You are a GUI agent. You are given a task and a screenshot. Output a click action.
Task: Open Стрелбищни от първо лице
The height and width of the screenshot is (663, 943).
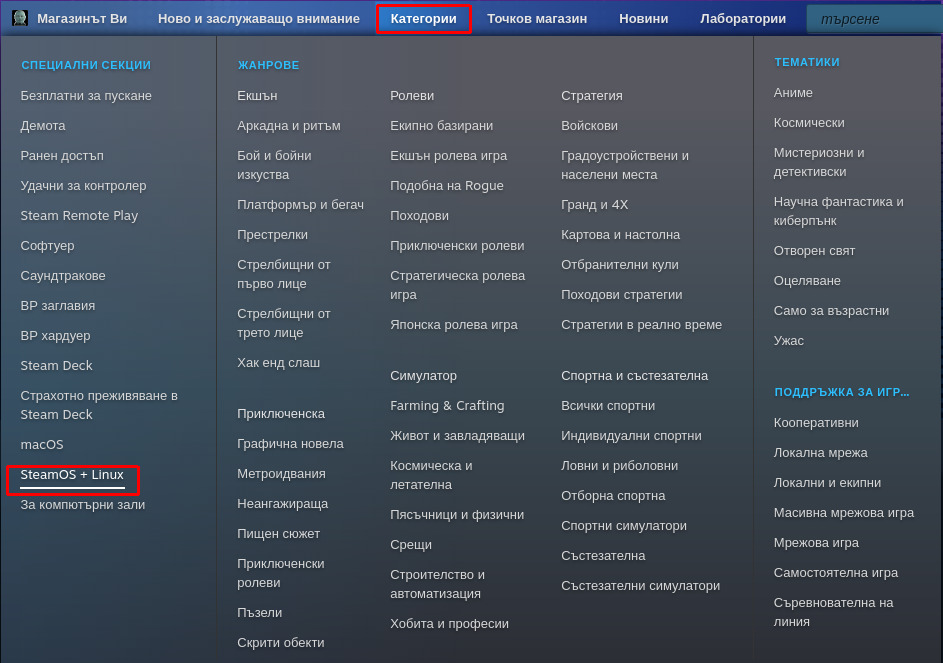pyautogui.click(x=284, y=274)
